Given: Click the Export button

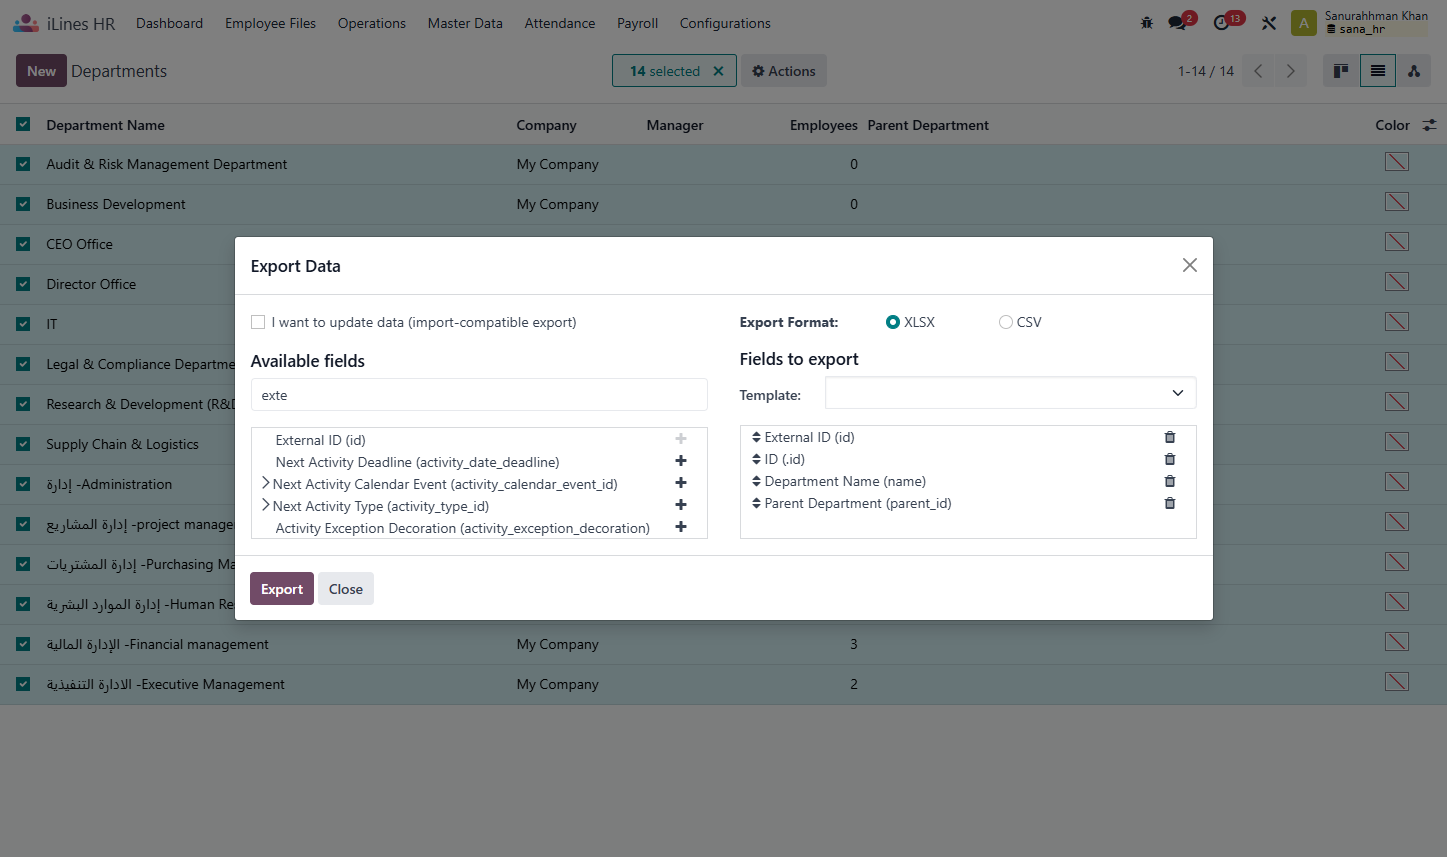Looking at the screenshot, I should pyautogui.click(x=282, y=589).
